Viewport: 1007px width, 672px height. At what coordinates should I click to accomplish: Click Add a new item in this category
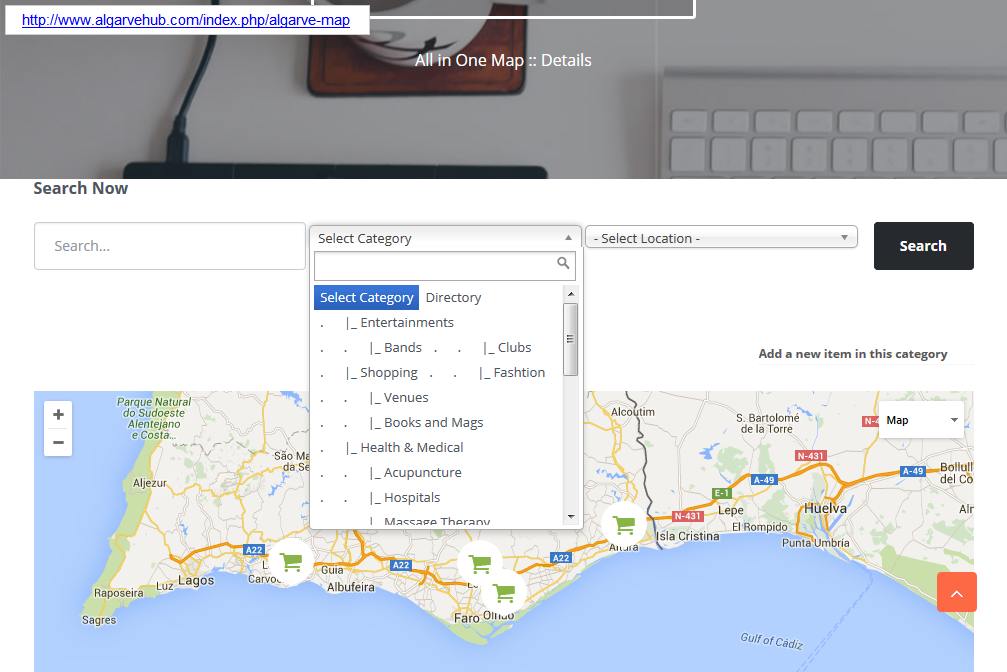pos(852,353)
